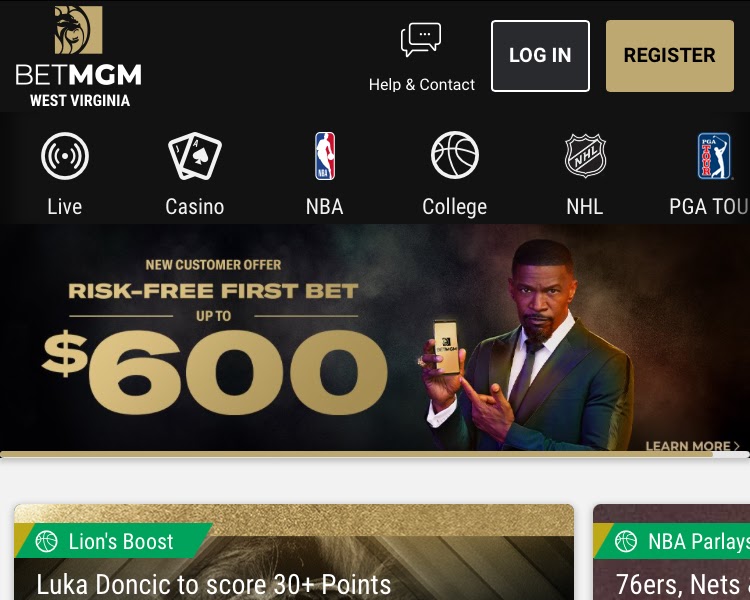
Task: Click the Lion's Boost basketball badge icon
Action: [46, 542]
